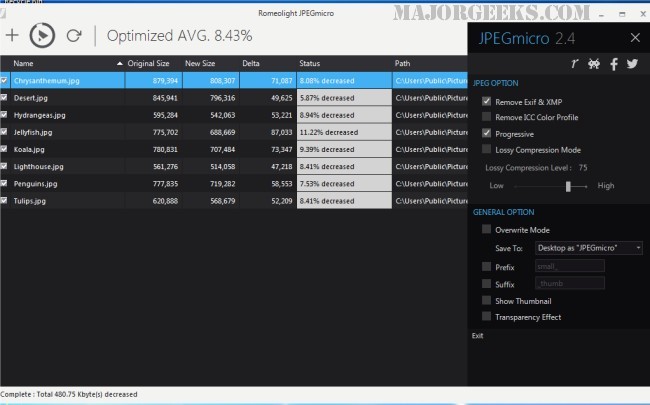This screenshot has height=405, width=650.
Task: Click the 7.53% decreased status cell
Action: point(344,184)
